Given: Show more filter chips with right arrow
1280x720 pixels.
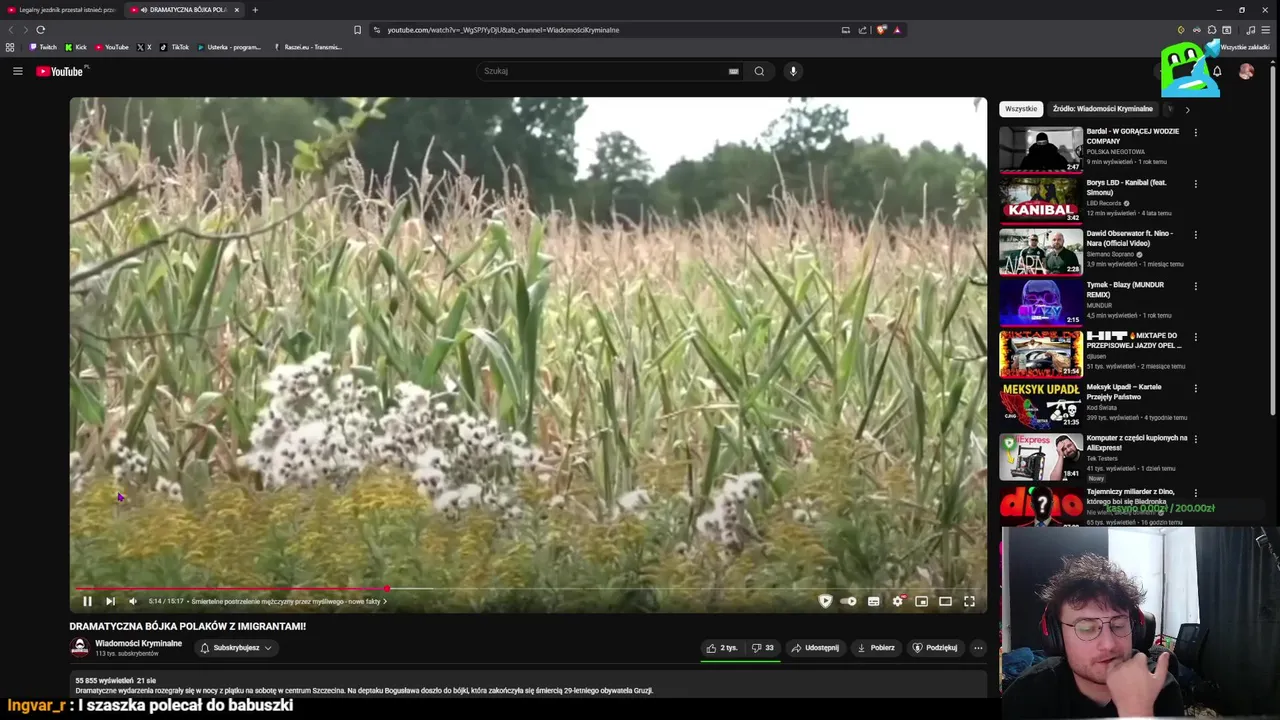Looking at the screenshot, I should click(x=1187, y=109).
